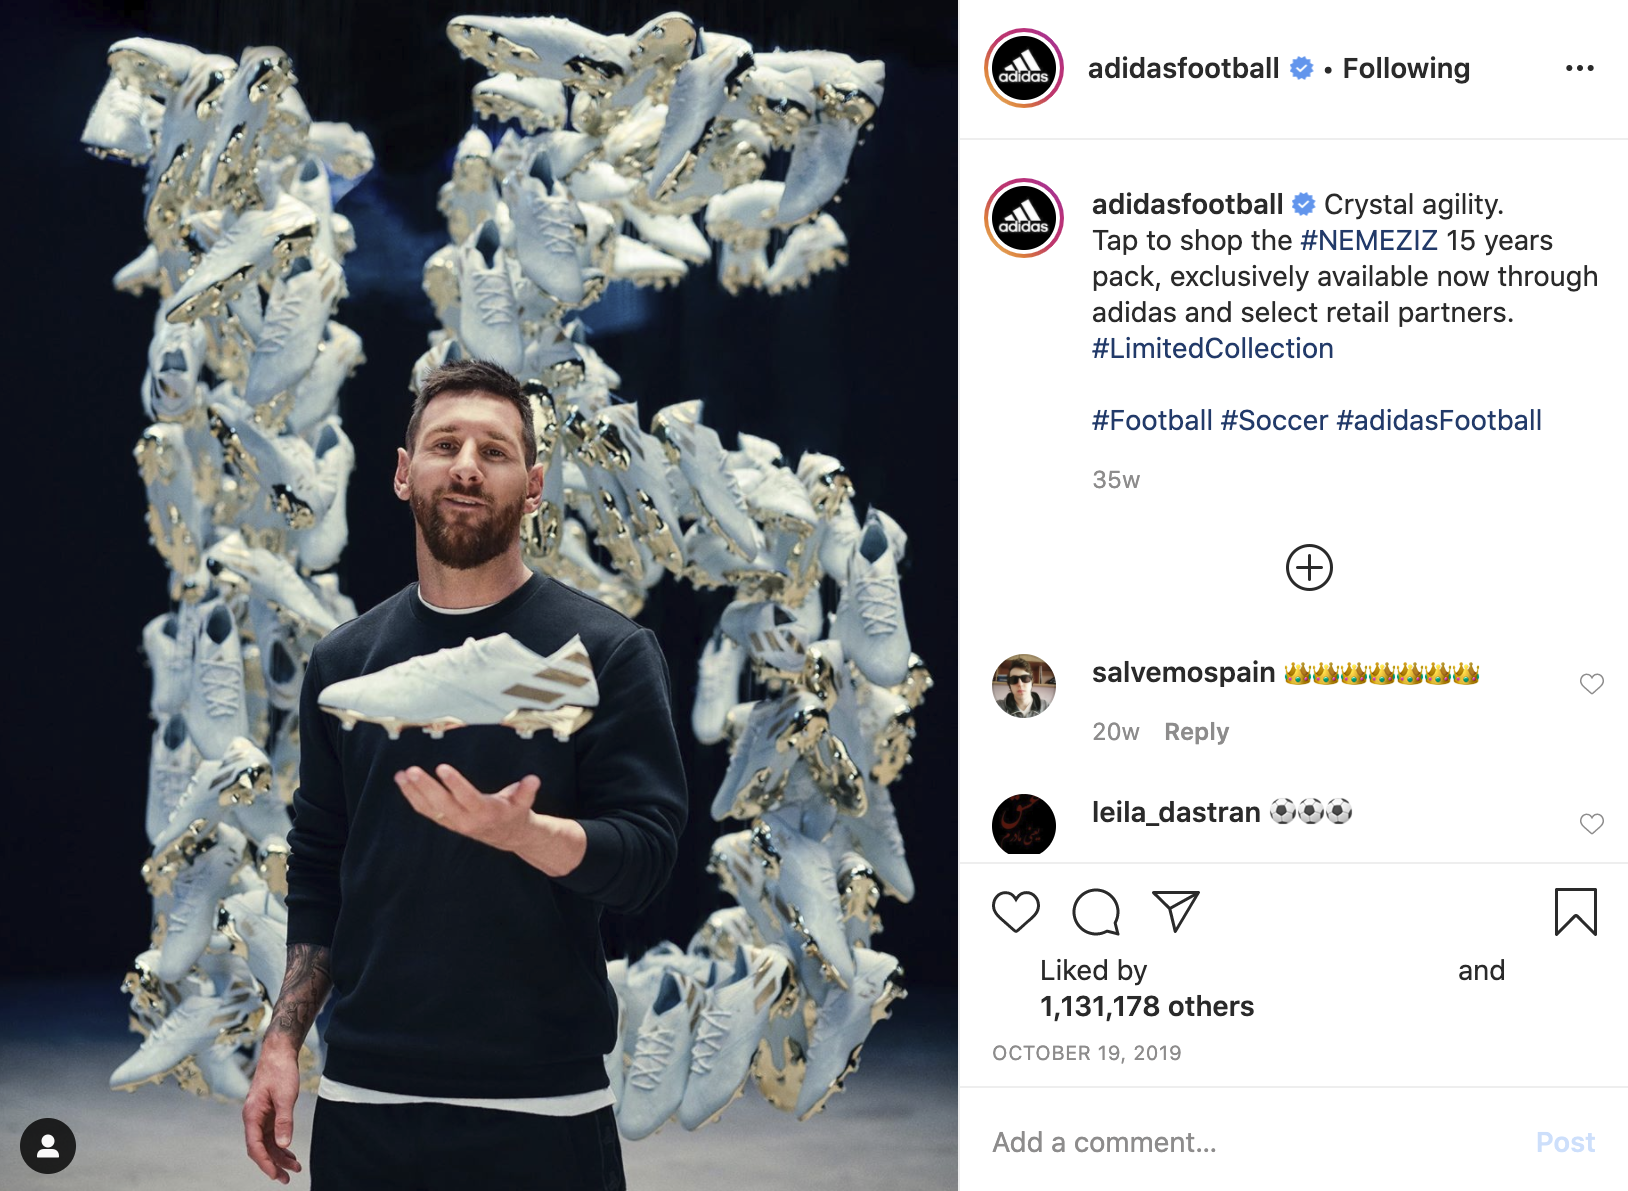Open the salvemospain profile avatar
Screen dimensions: 1628x1191
pyautogui.click(x=1024, y=686)
